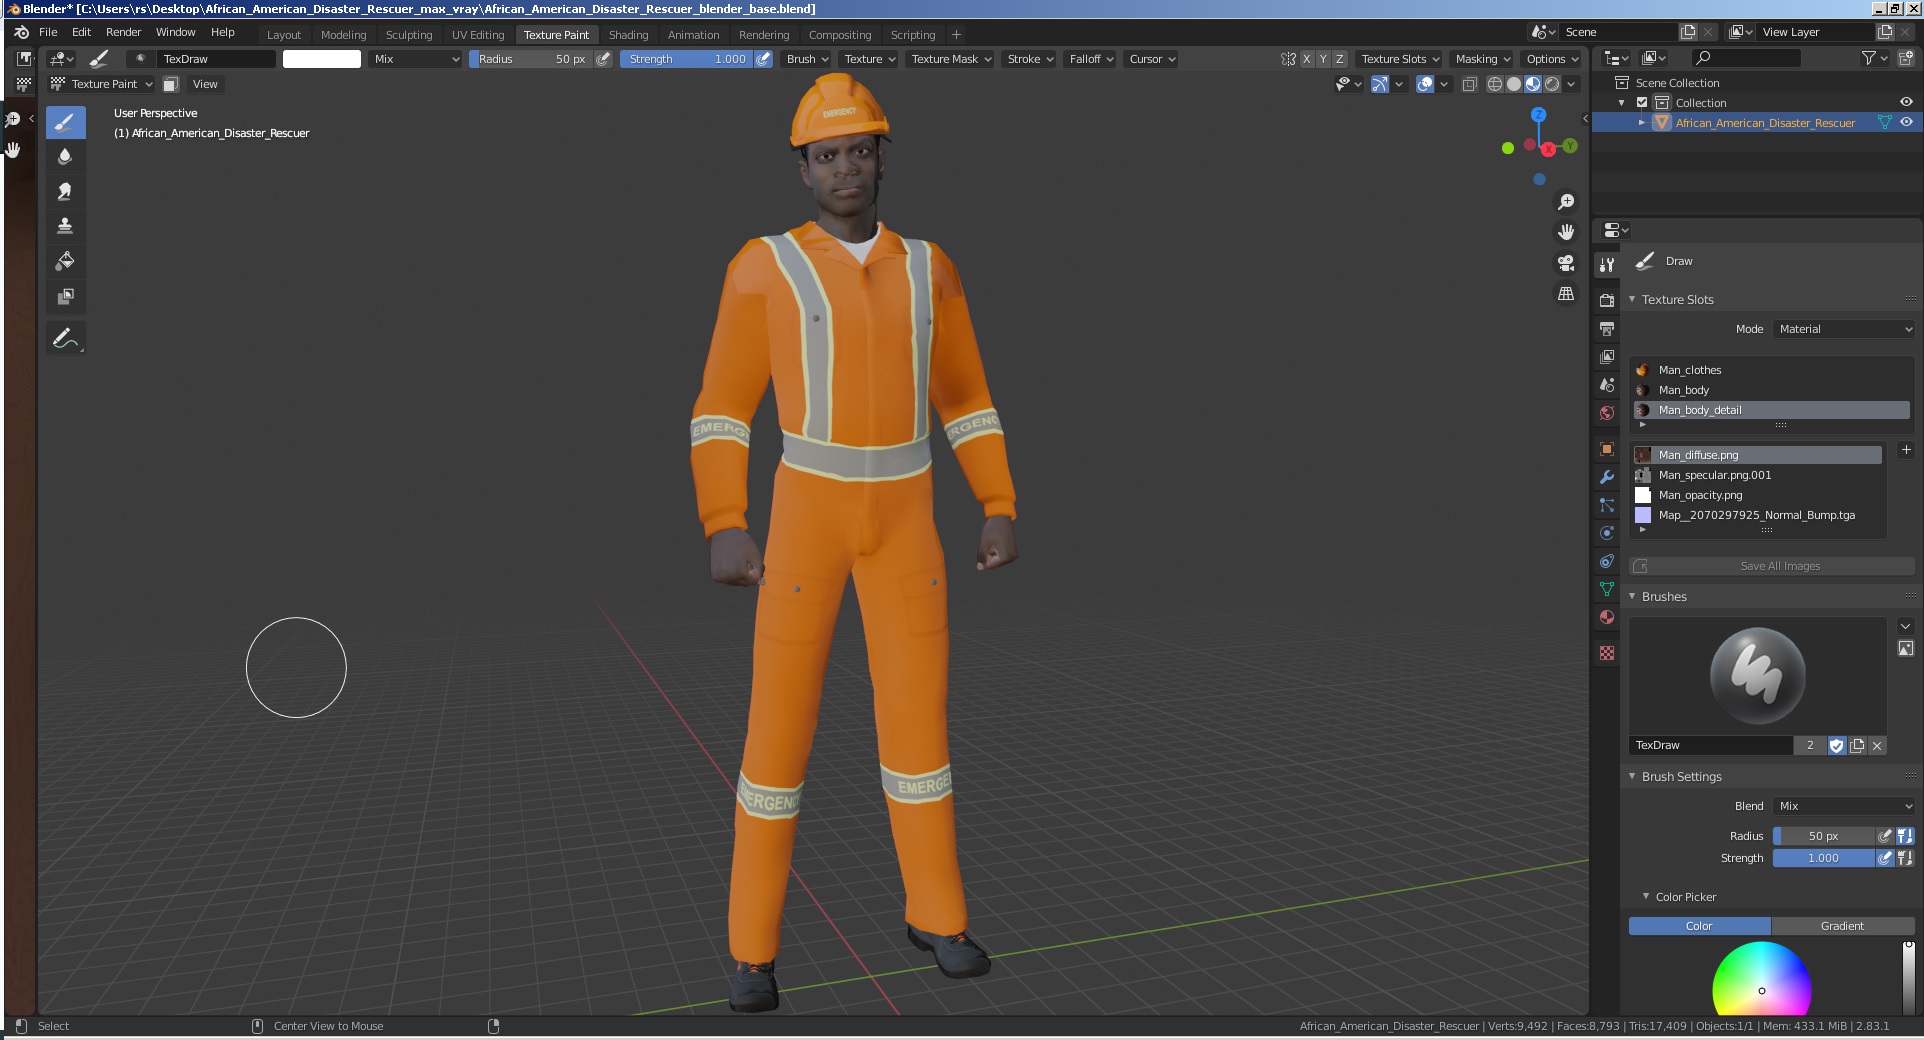Toggle camera view in viewport
Image resolution: width=1924 pixels, height=1040 pixels.
point(1566,263)
